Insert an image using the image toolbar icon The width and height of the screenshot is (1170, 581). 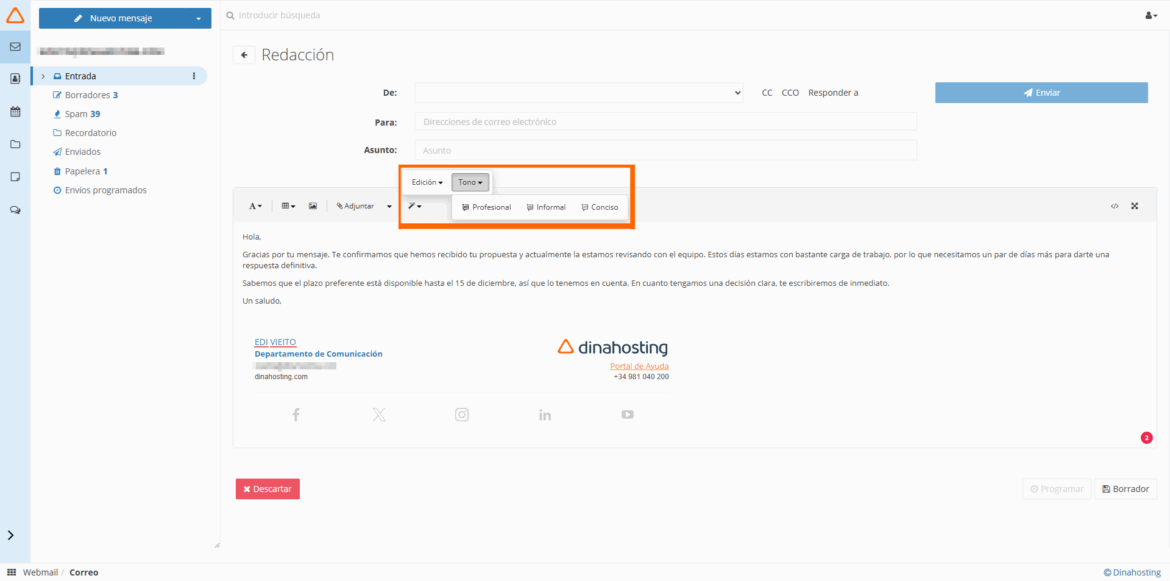[x=312, y=205]
